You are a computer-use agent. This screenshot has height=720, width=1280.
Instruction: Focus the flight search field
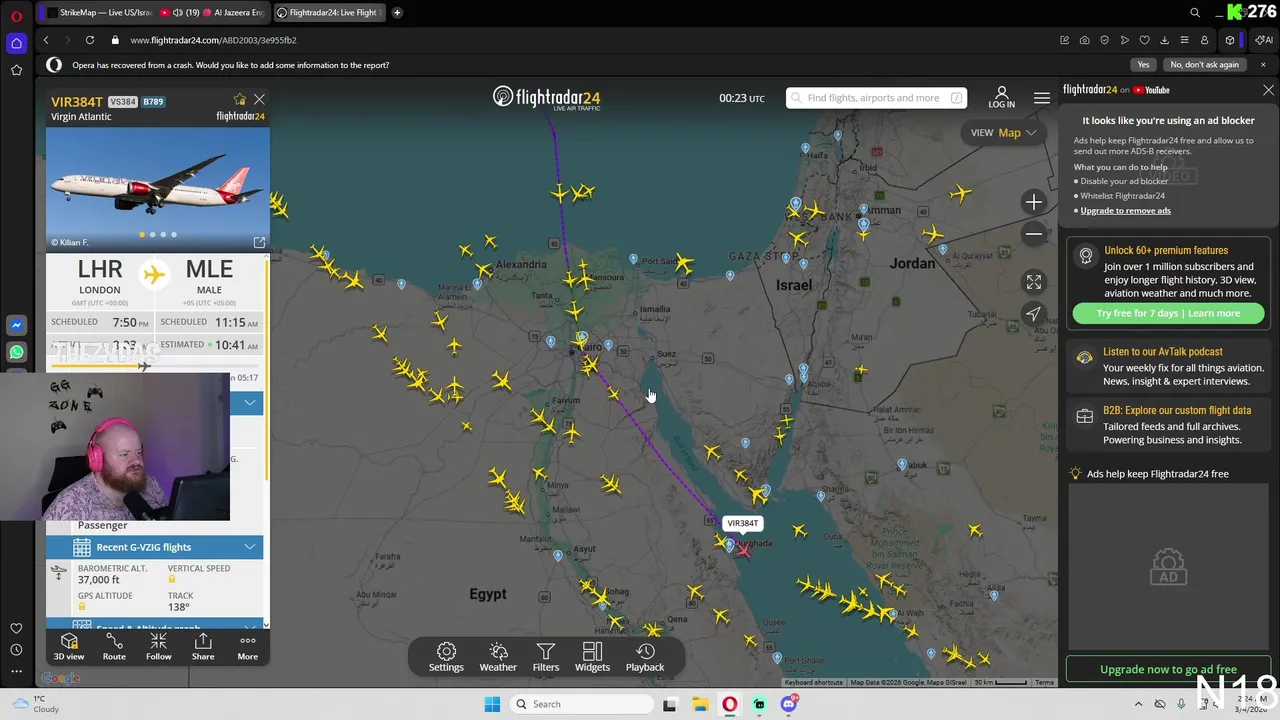click(x=876, y=98)
